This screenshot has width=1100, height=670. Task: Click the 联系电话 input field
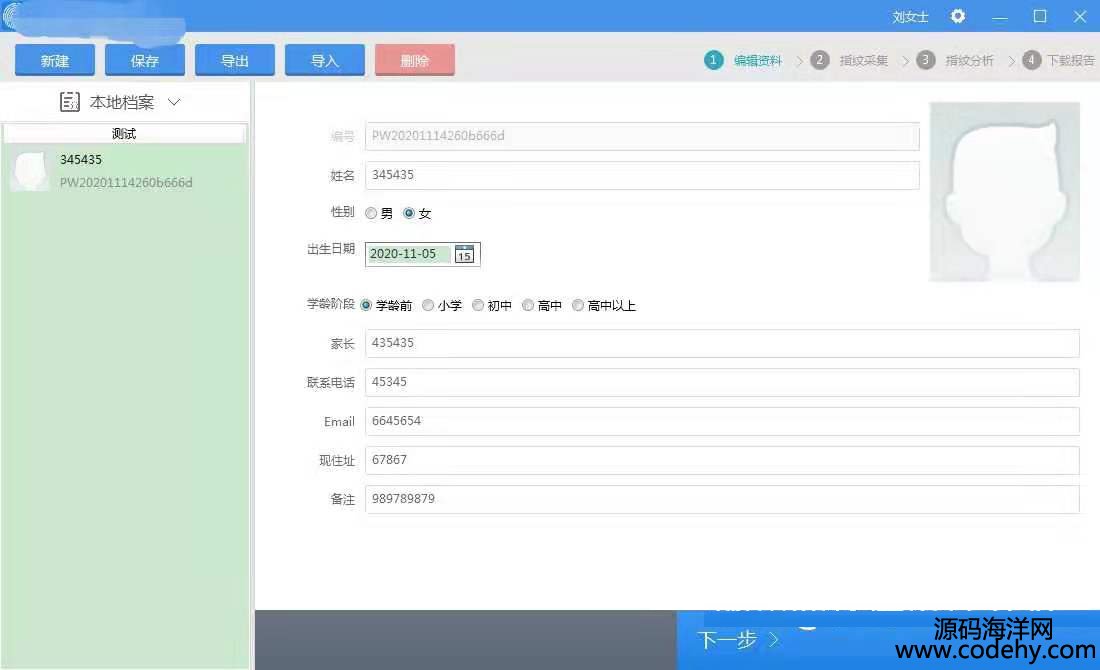pos(722,382)
